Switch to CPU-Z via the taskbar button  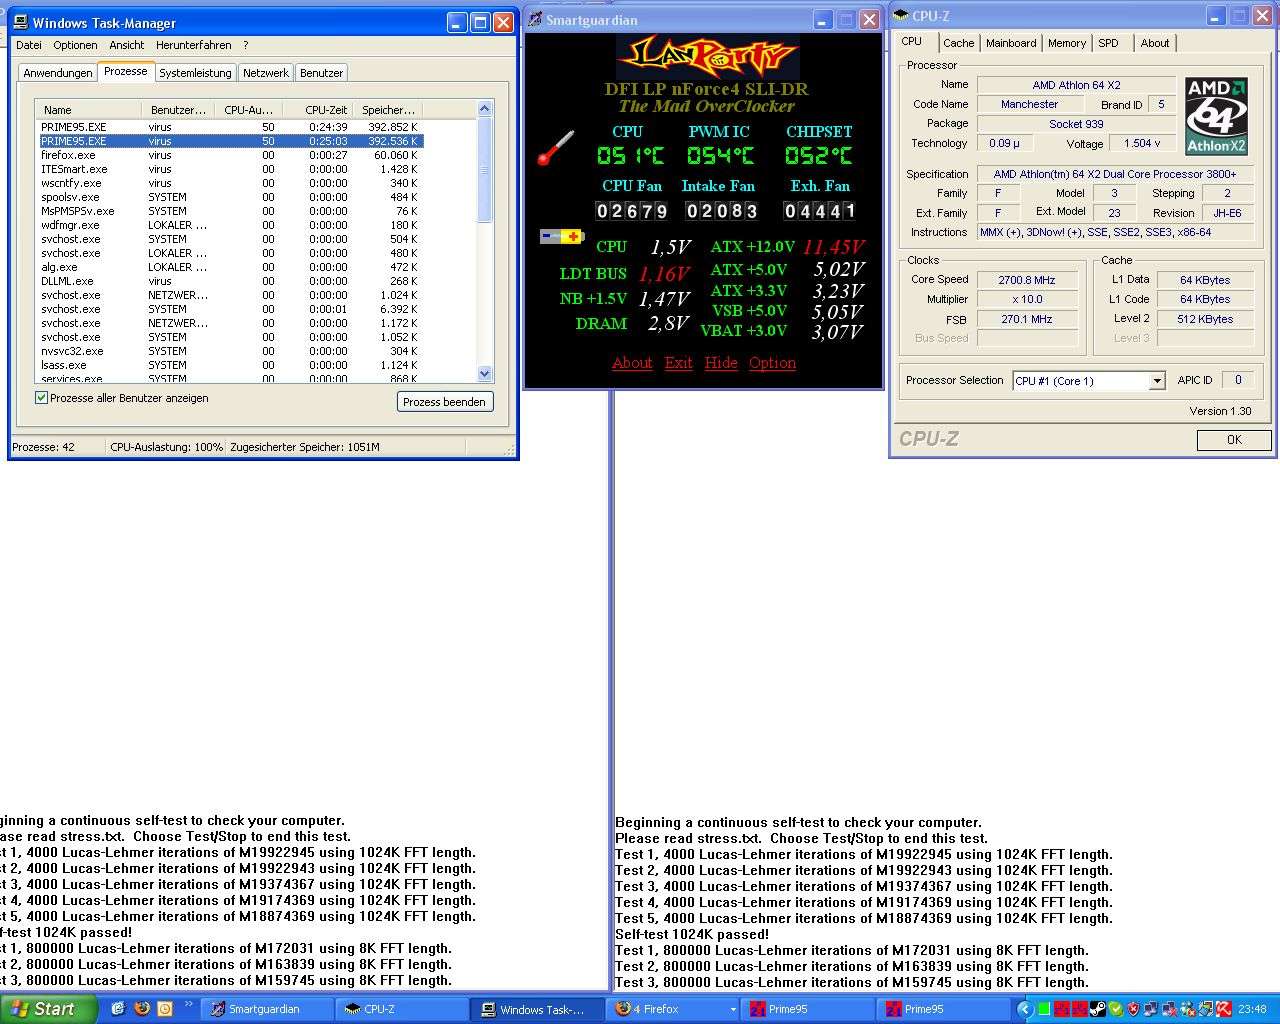[403, 1010]
